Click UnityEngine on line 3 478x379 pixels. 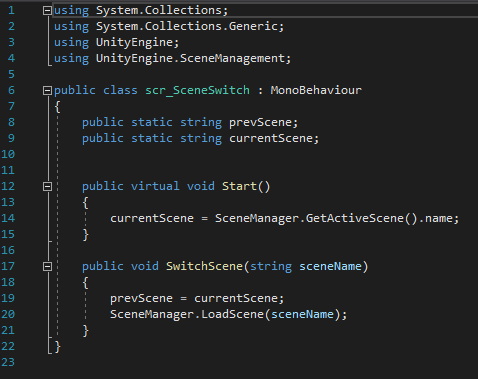134,42
